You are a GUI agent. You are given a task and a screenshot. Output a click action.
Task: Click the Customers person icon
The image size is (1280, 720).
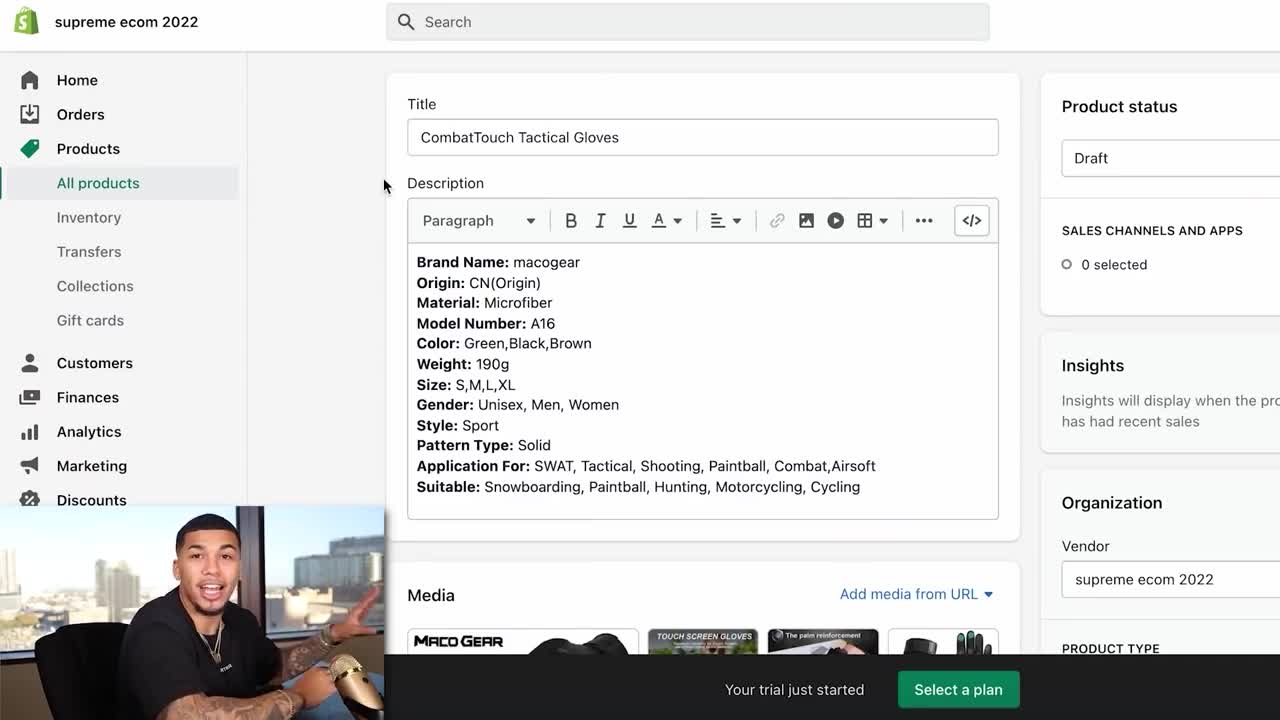(30, 363)
